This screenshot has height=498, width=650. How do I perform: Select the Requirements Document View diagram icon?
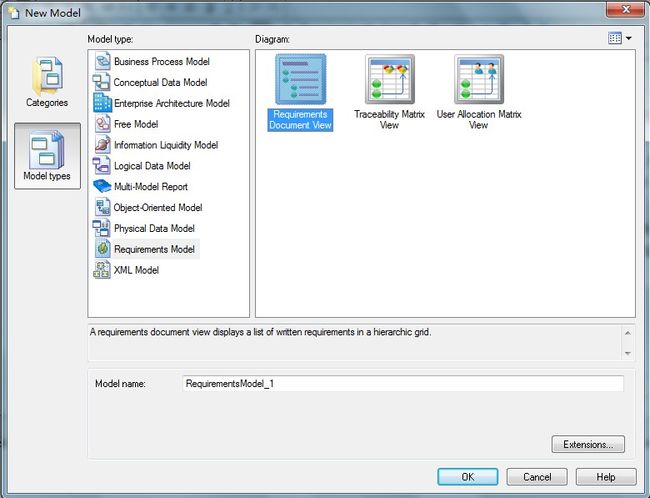301,79
